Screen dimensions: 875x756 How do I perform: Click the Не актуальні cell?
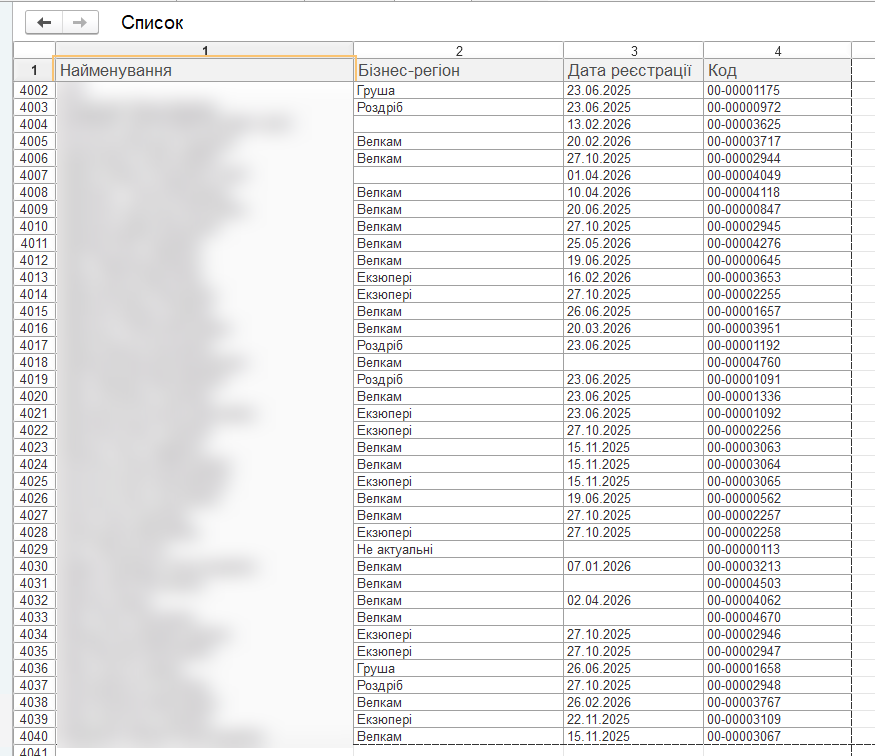point(459,550)
